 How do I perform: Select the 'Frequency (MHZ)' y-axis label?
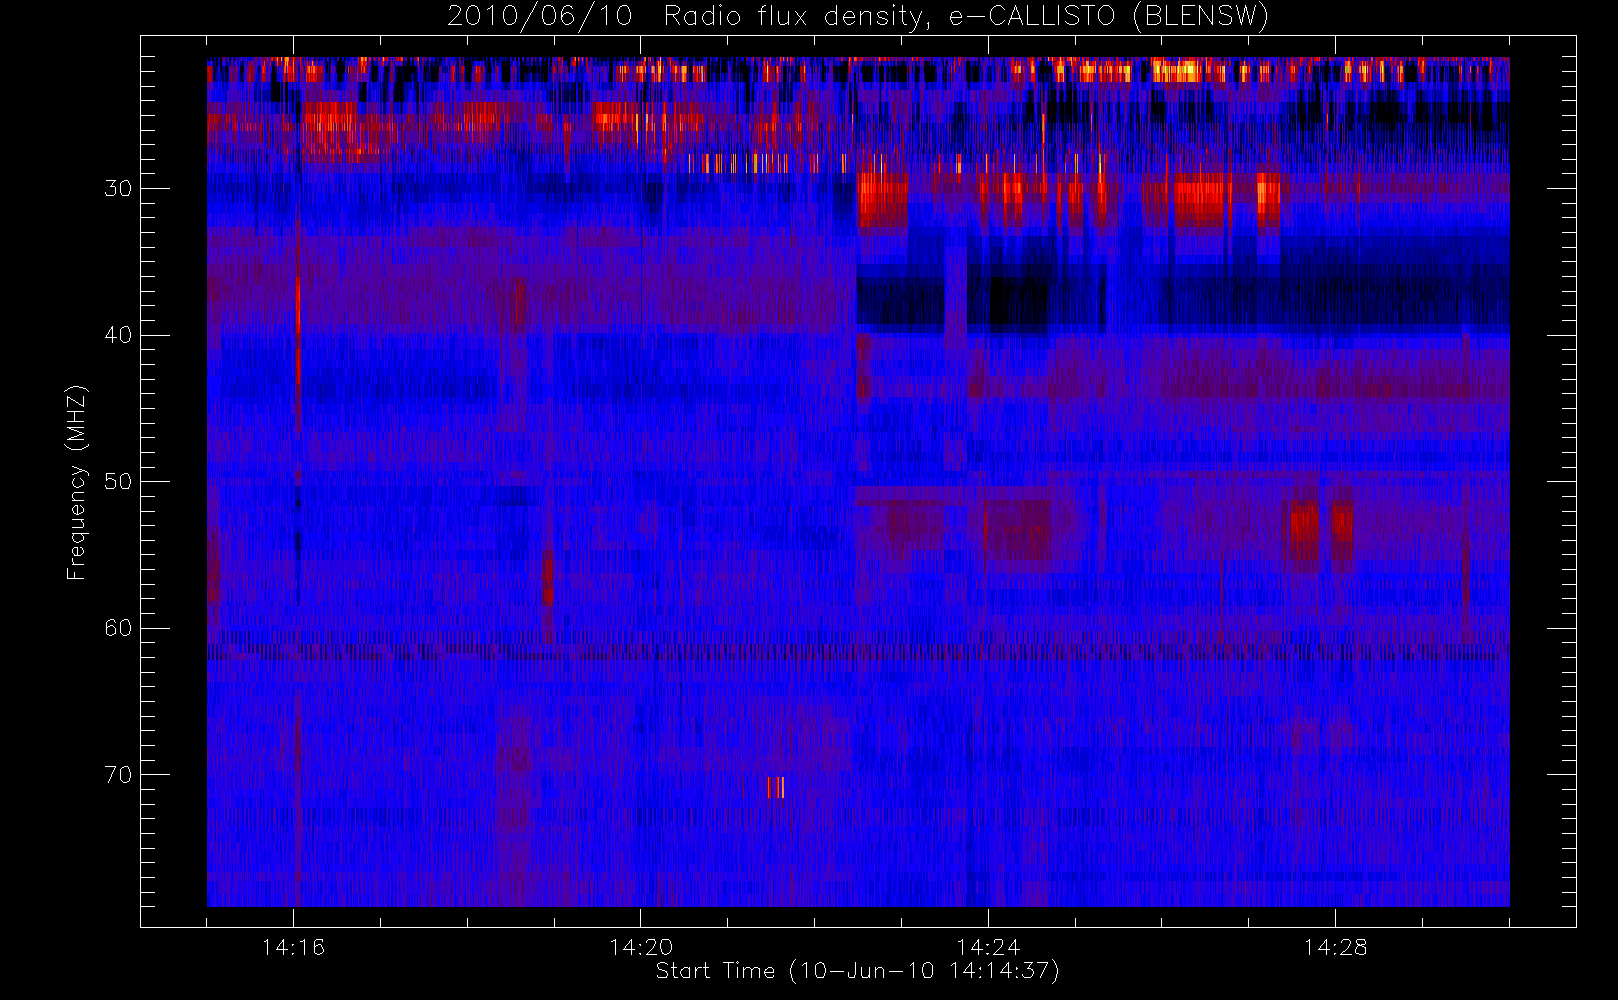pyautogui.click(x=77, y=482)
